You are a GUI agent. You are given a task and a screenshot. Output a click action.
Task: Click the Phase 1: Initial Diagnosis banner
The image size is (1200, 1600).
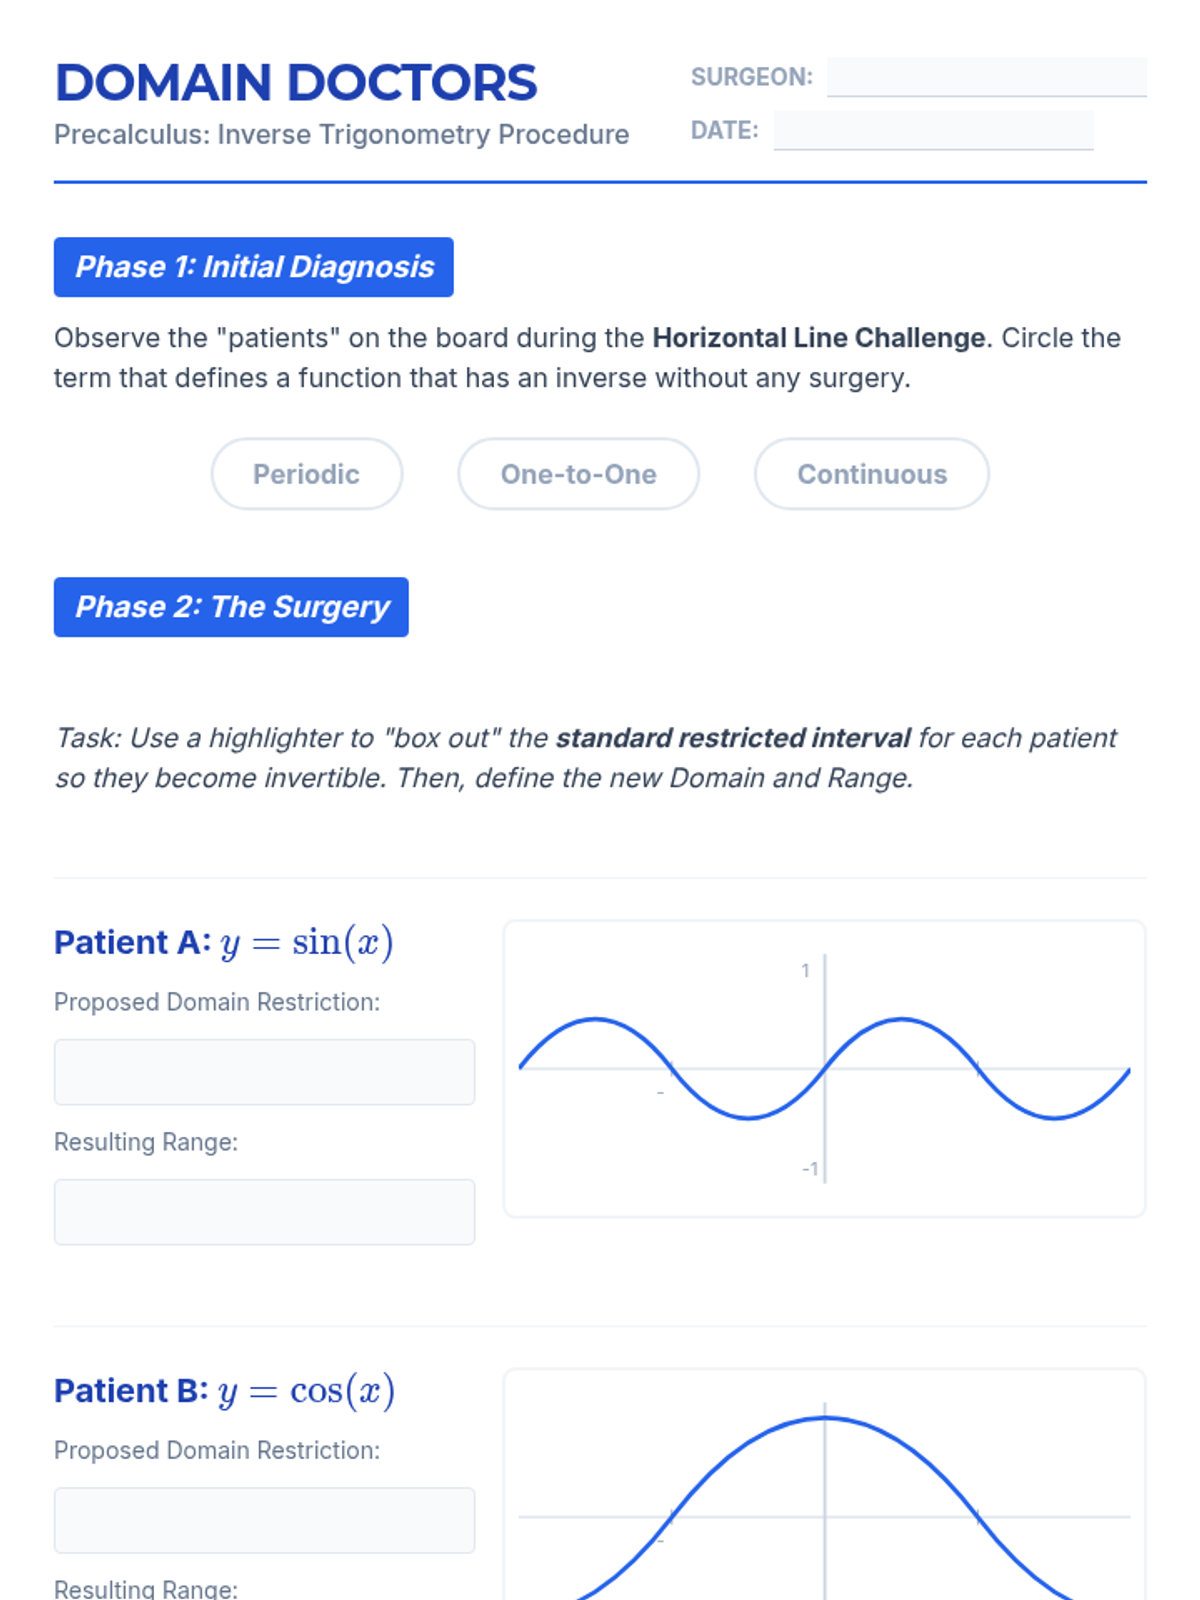pos(254,267)
